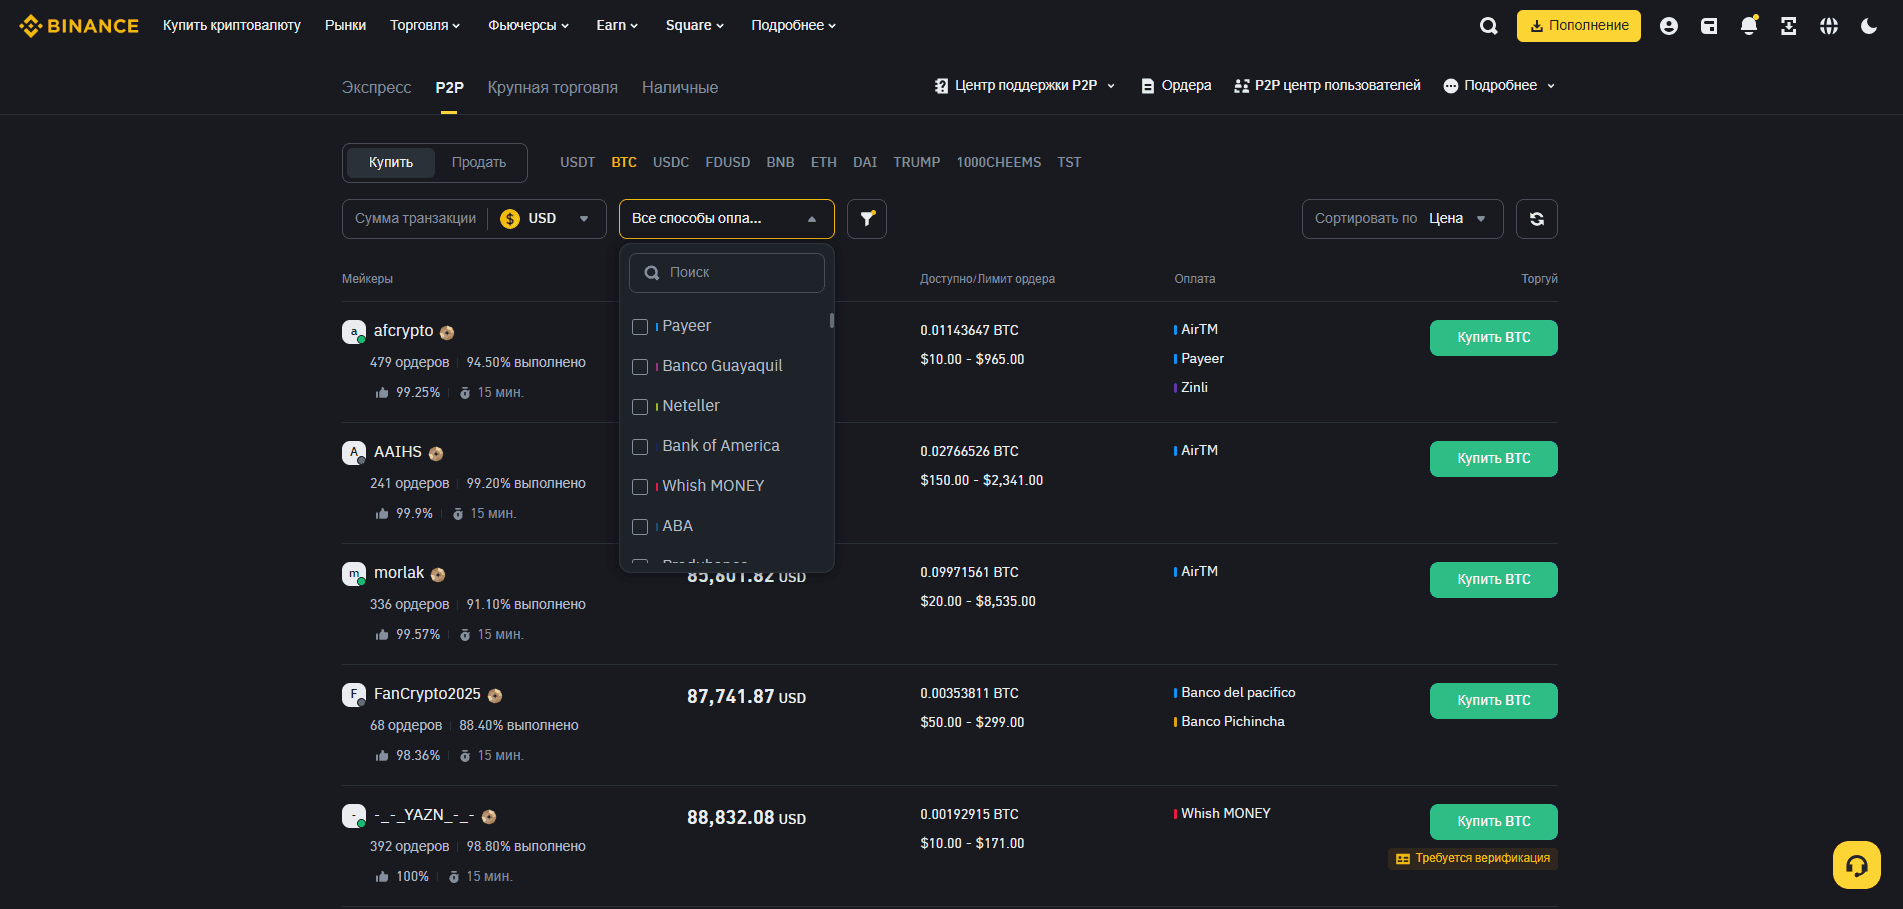Screen dimensions: 1903x909
Task: Collapse the payment methods dropdown
Action: 726,219
